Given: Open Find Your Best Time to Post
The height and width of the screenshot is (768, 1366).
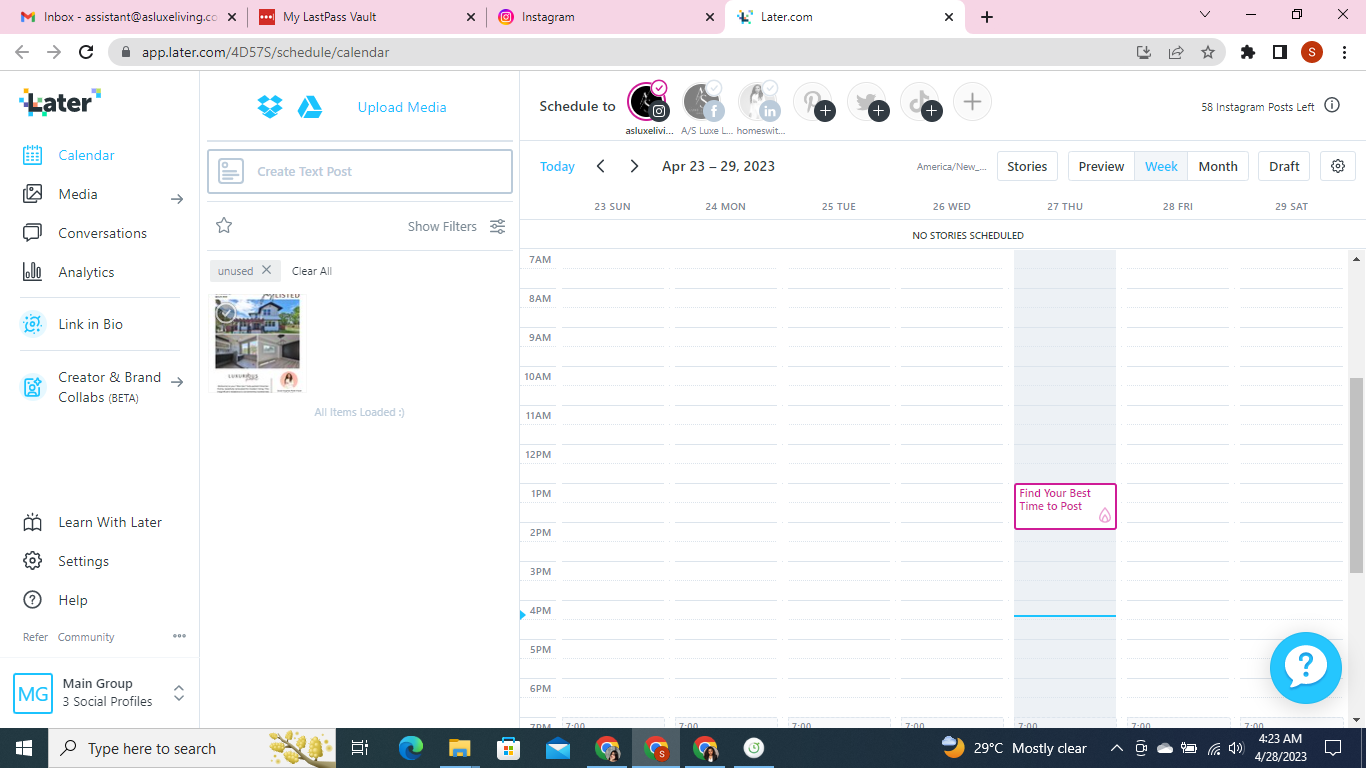Looking at the screenshot, I should pos(1065,506).
